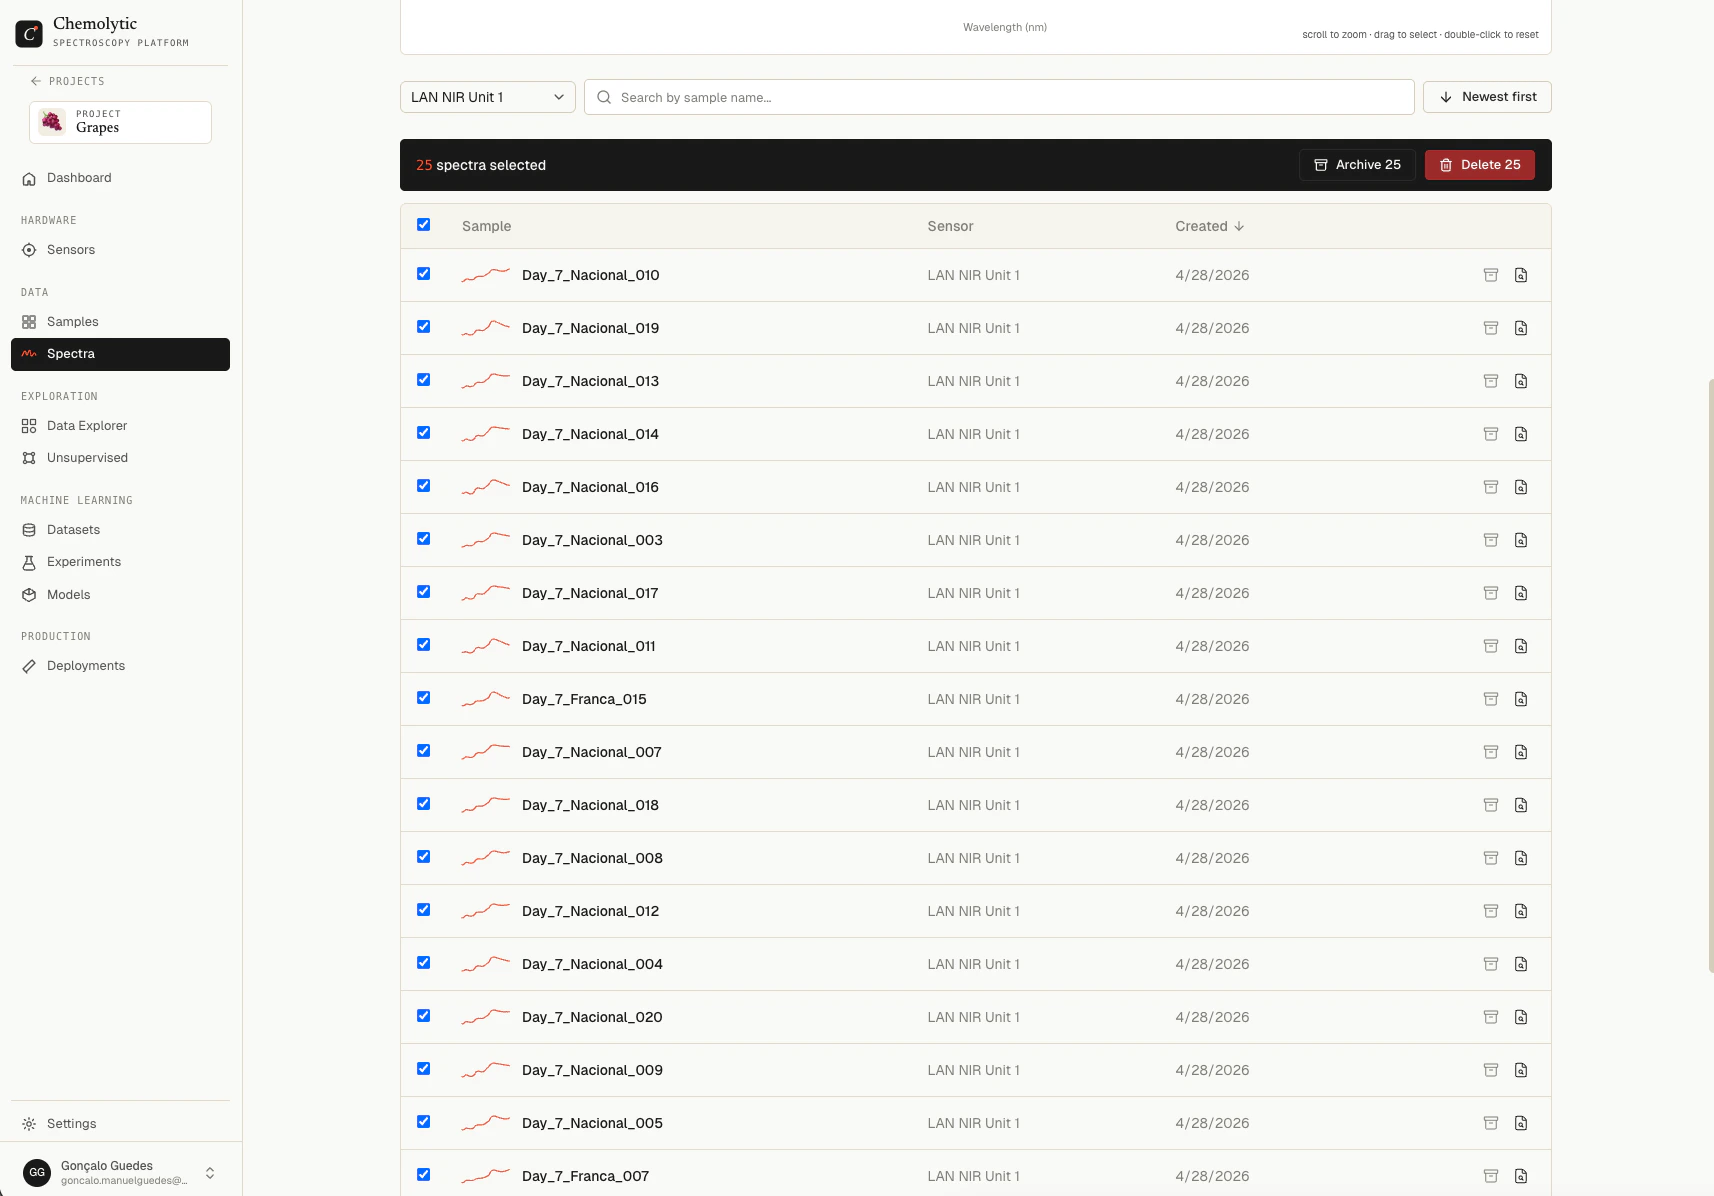Viewport: 1714px width, 1196px height.
Task: Navigate to Unsupervised exploration
Action: click(120, 458)
